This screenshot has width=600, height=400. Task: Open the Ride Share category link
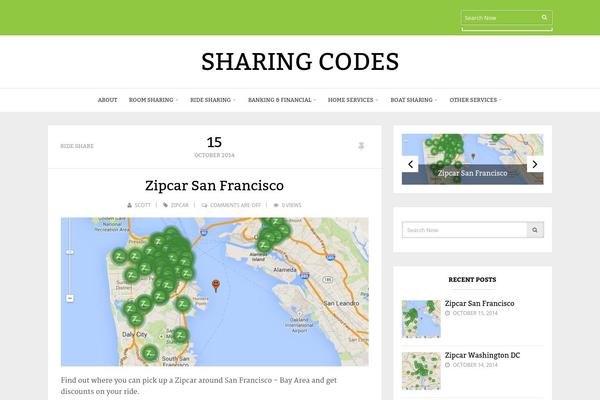click(77, 146)
